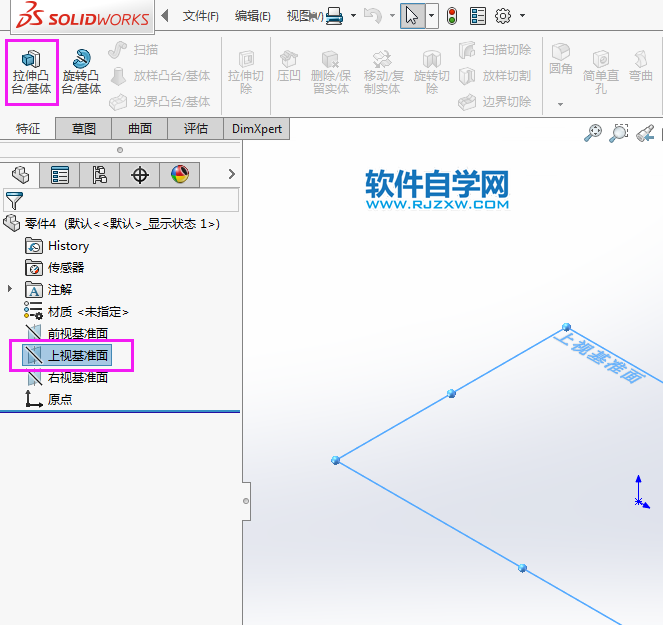663x625 pixels.
Task: Open the DisplayManager color ball tab
Action: 180,175
